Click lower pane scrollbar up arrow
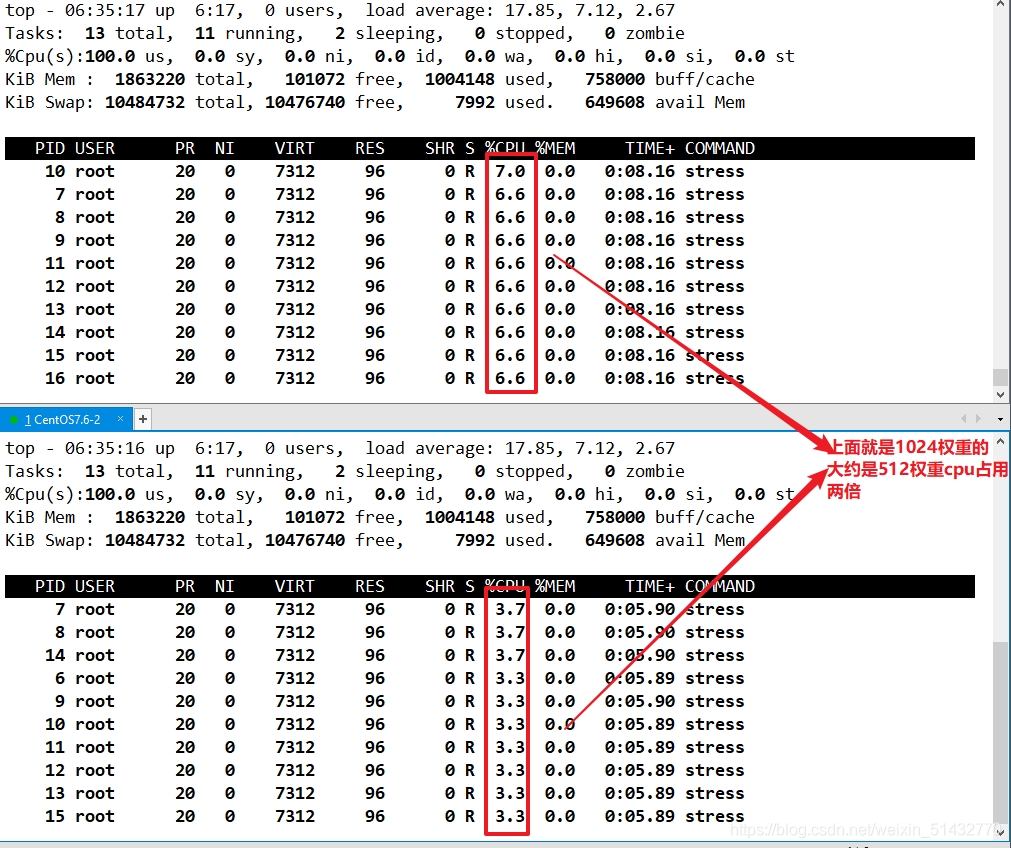The image size is (1011, 848). point(1000,442)
